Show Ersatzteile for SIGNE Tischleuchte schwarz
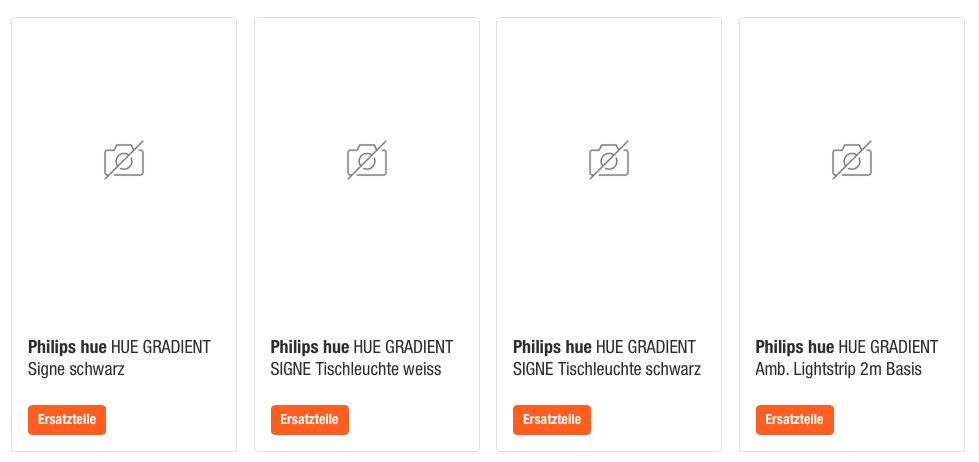This screenshot has width=979, height=462. tap(552, 420)
